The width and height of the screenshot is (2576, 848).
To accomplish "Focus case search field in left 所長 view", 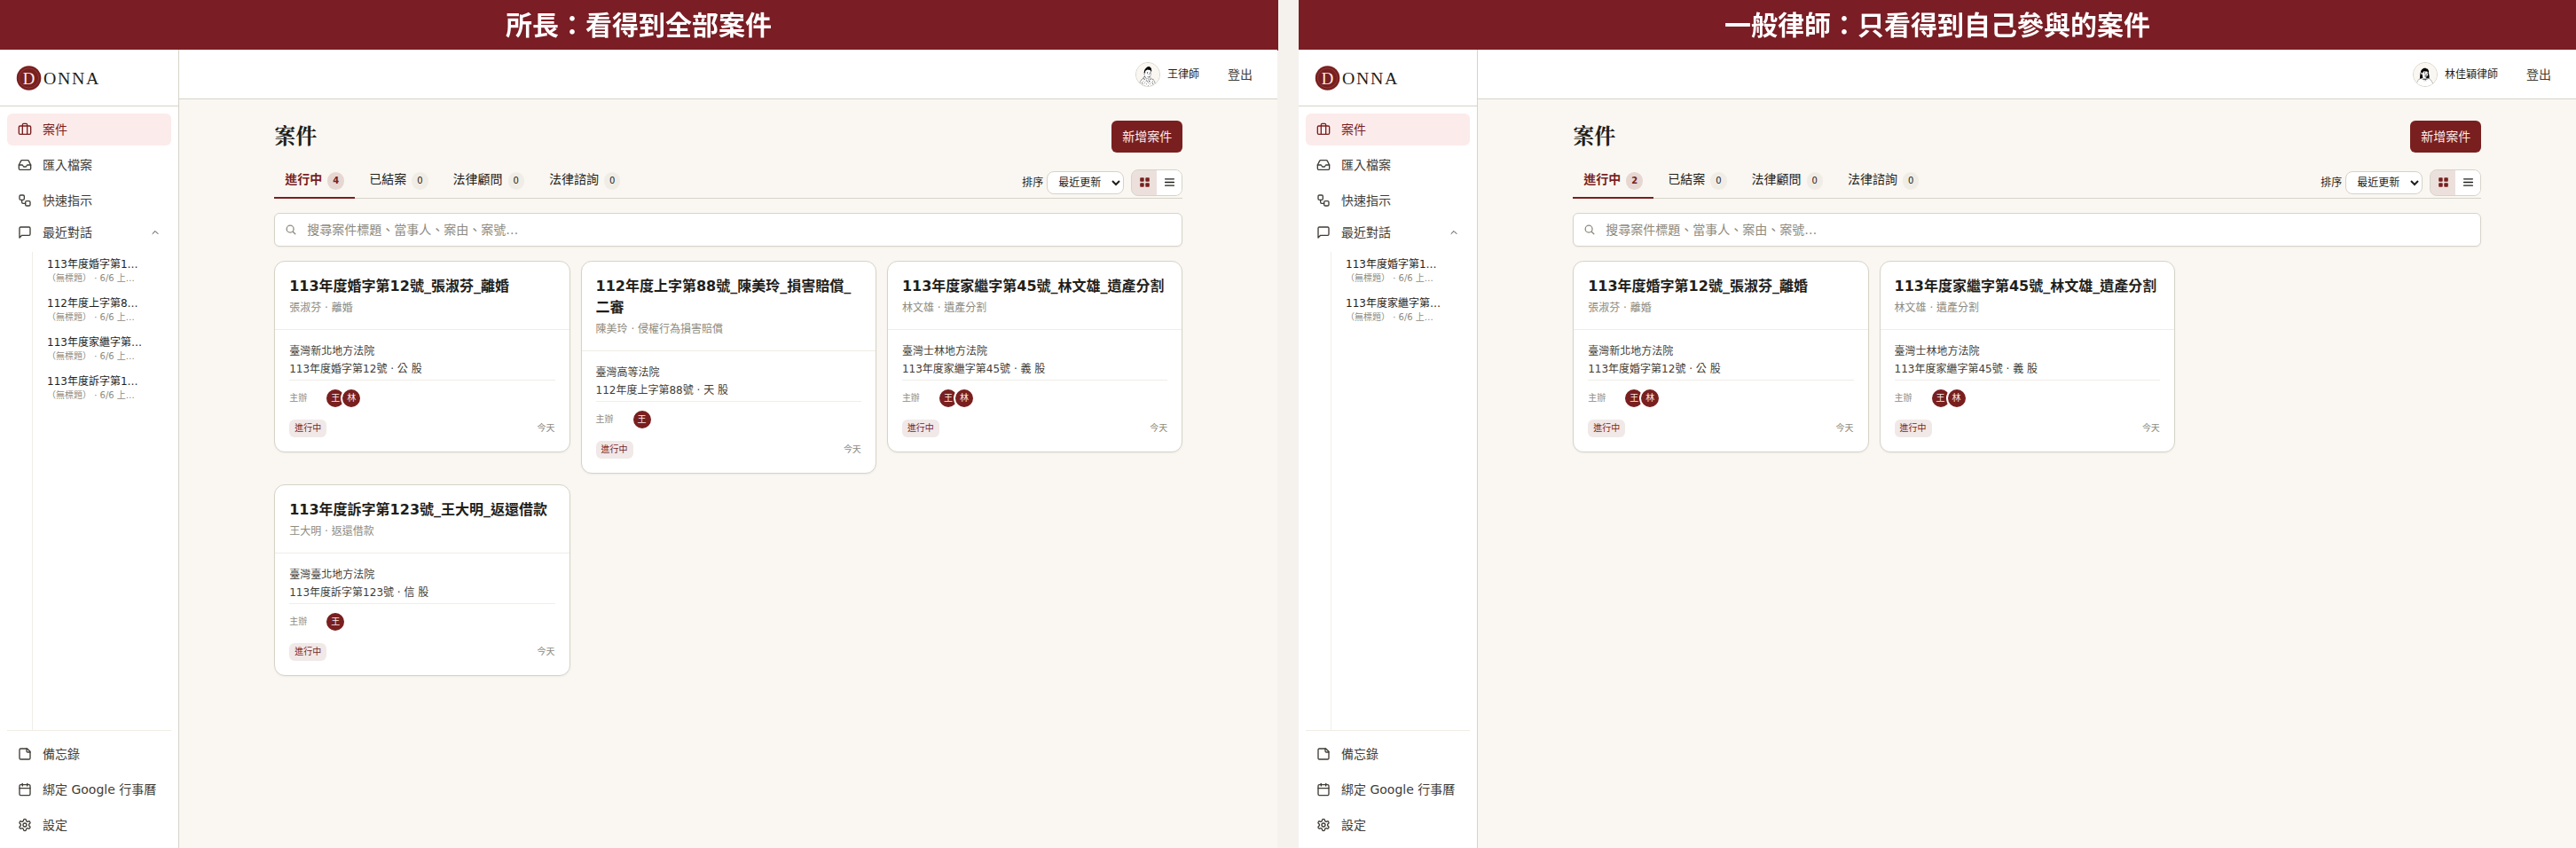I will tap(728, 230).
